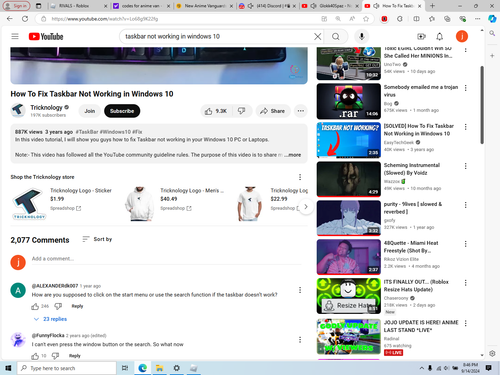Open File Explorer from taskbar
The image size is (500, 375).
160,368
